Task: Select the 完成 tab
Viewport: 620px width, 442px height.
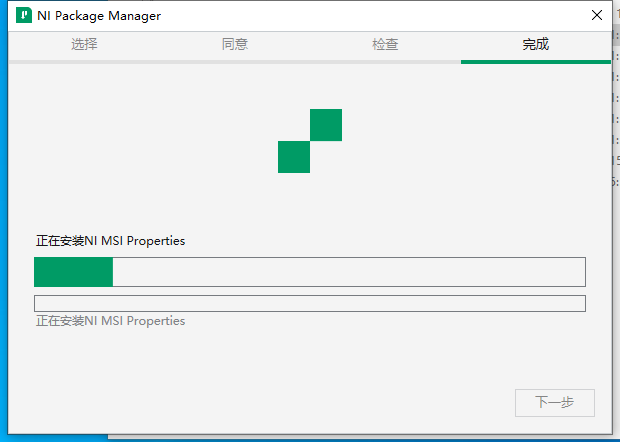Action: [x=536, y=44]
